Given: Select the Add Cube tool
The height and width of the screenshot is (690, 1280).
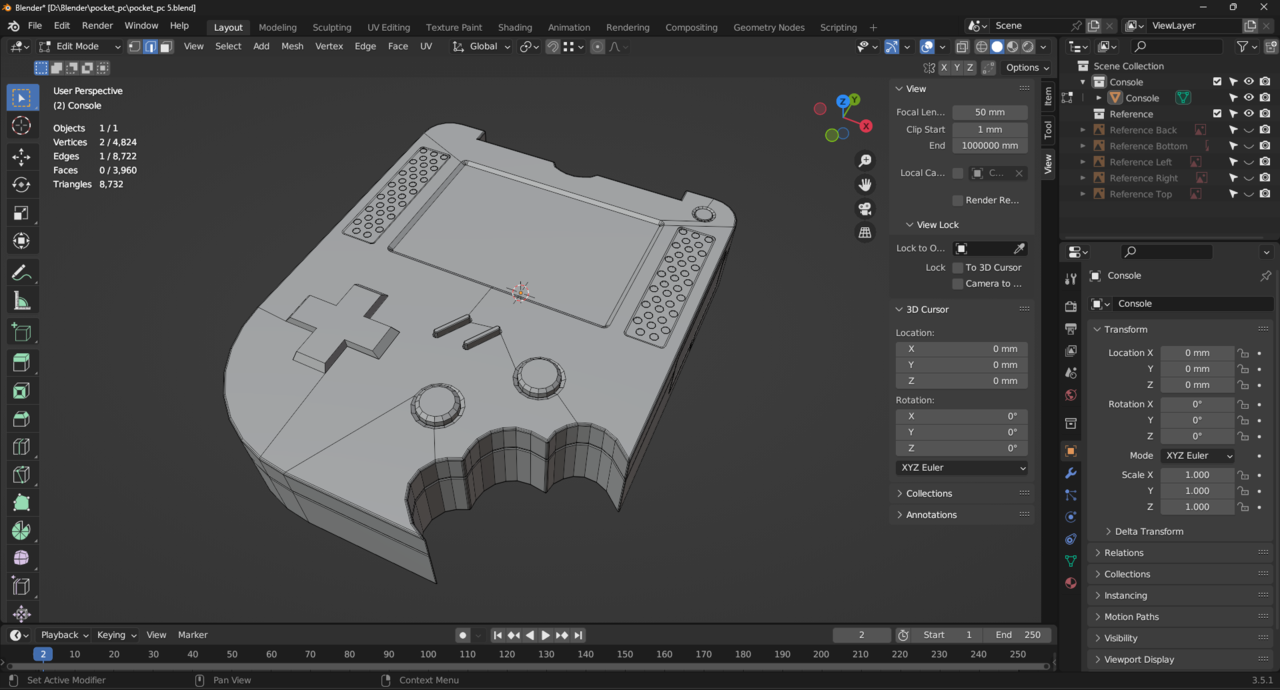Looking at the screenshot, I should coord(21,333).
